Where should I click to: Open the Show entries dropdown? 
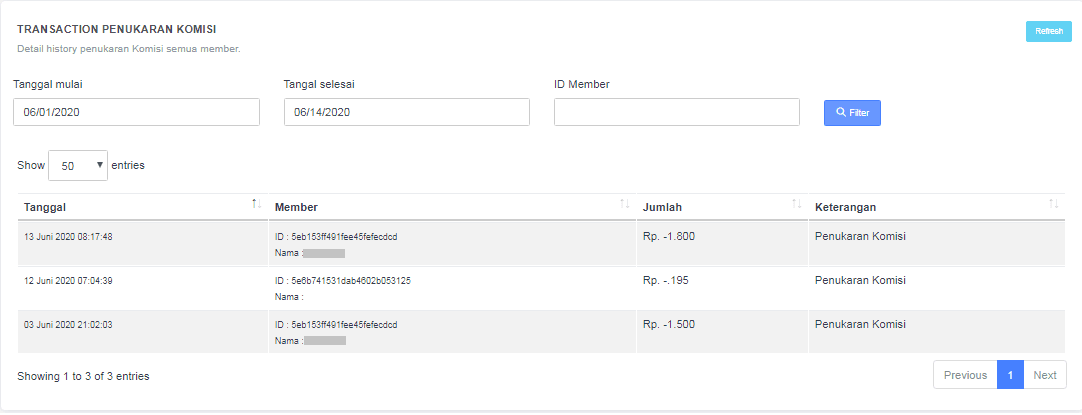click(x=78, y=166)
